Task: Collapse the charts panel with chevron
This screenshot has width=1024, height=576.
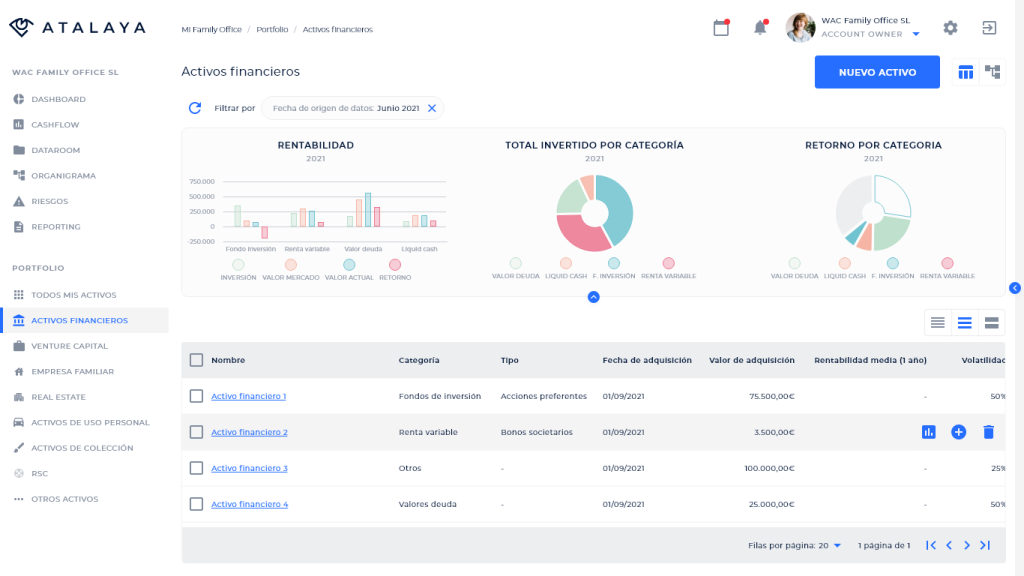Action: click(593, 297)
